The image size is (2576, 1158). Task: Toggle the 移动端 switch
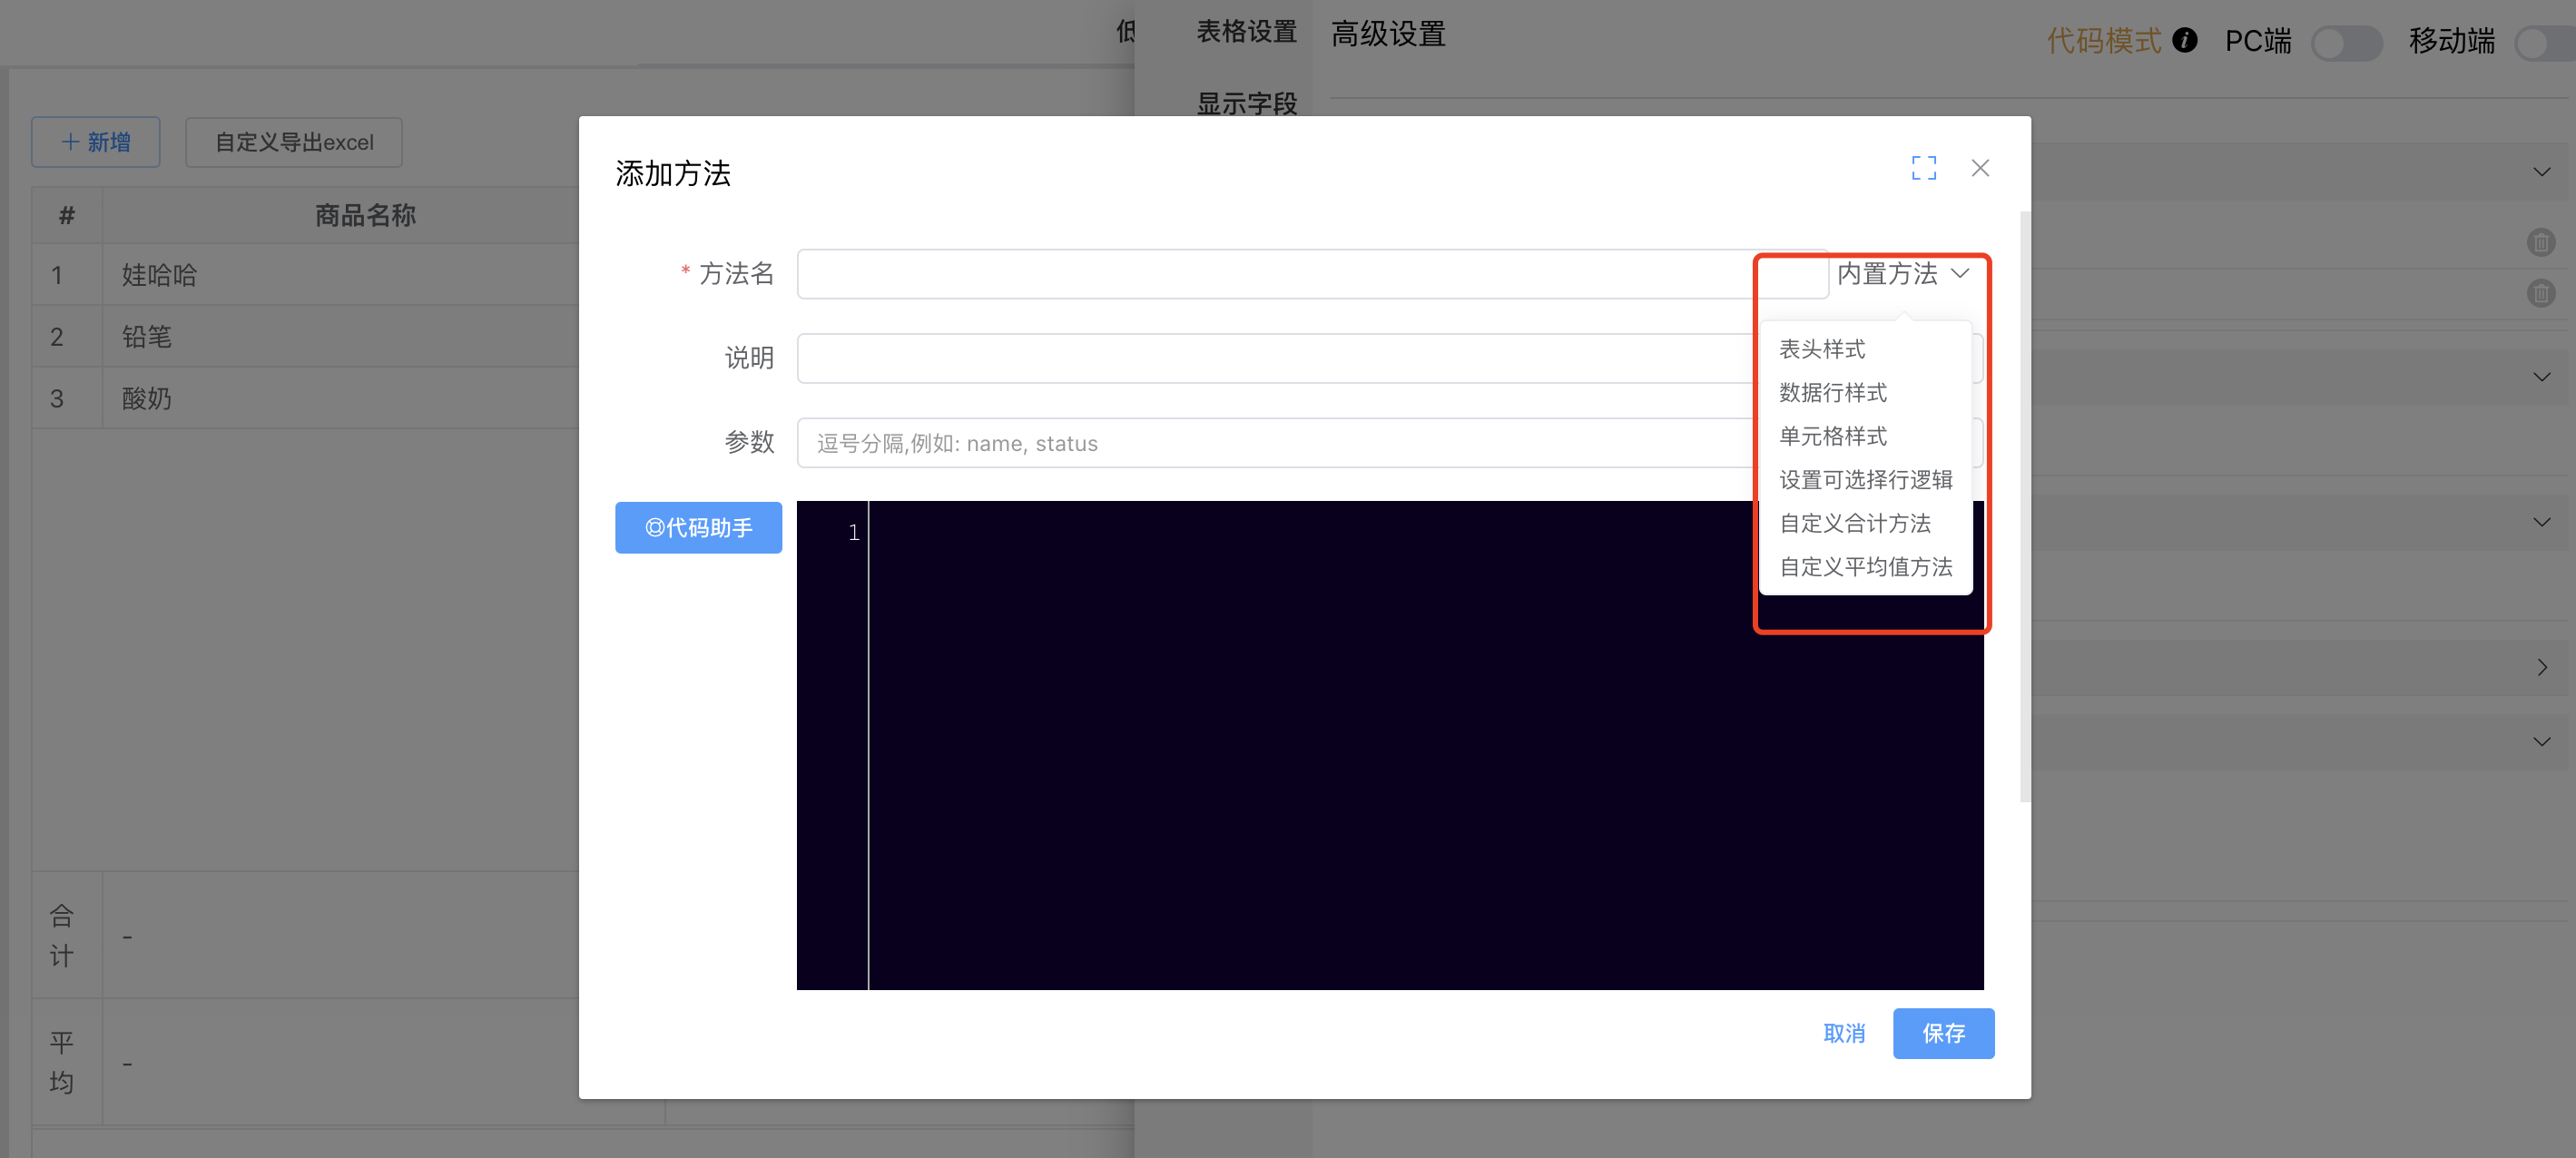[2544, 43]
